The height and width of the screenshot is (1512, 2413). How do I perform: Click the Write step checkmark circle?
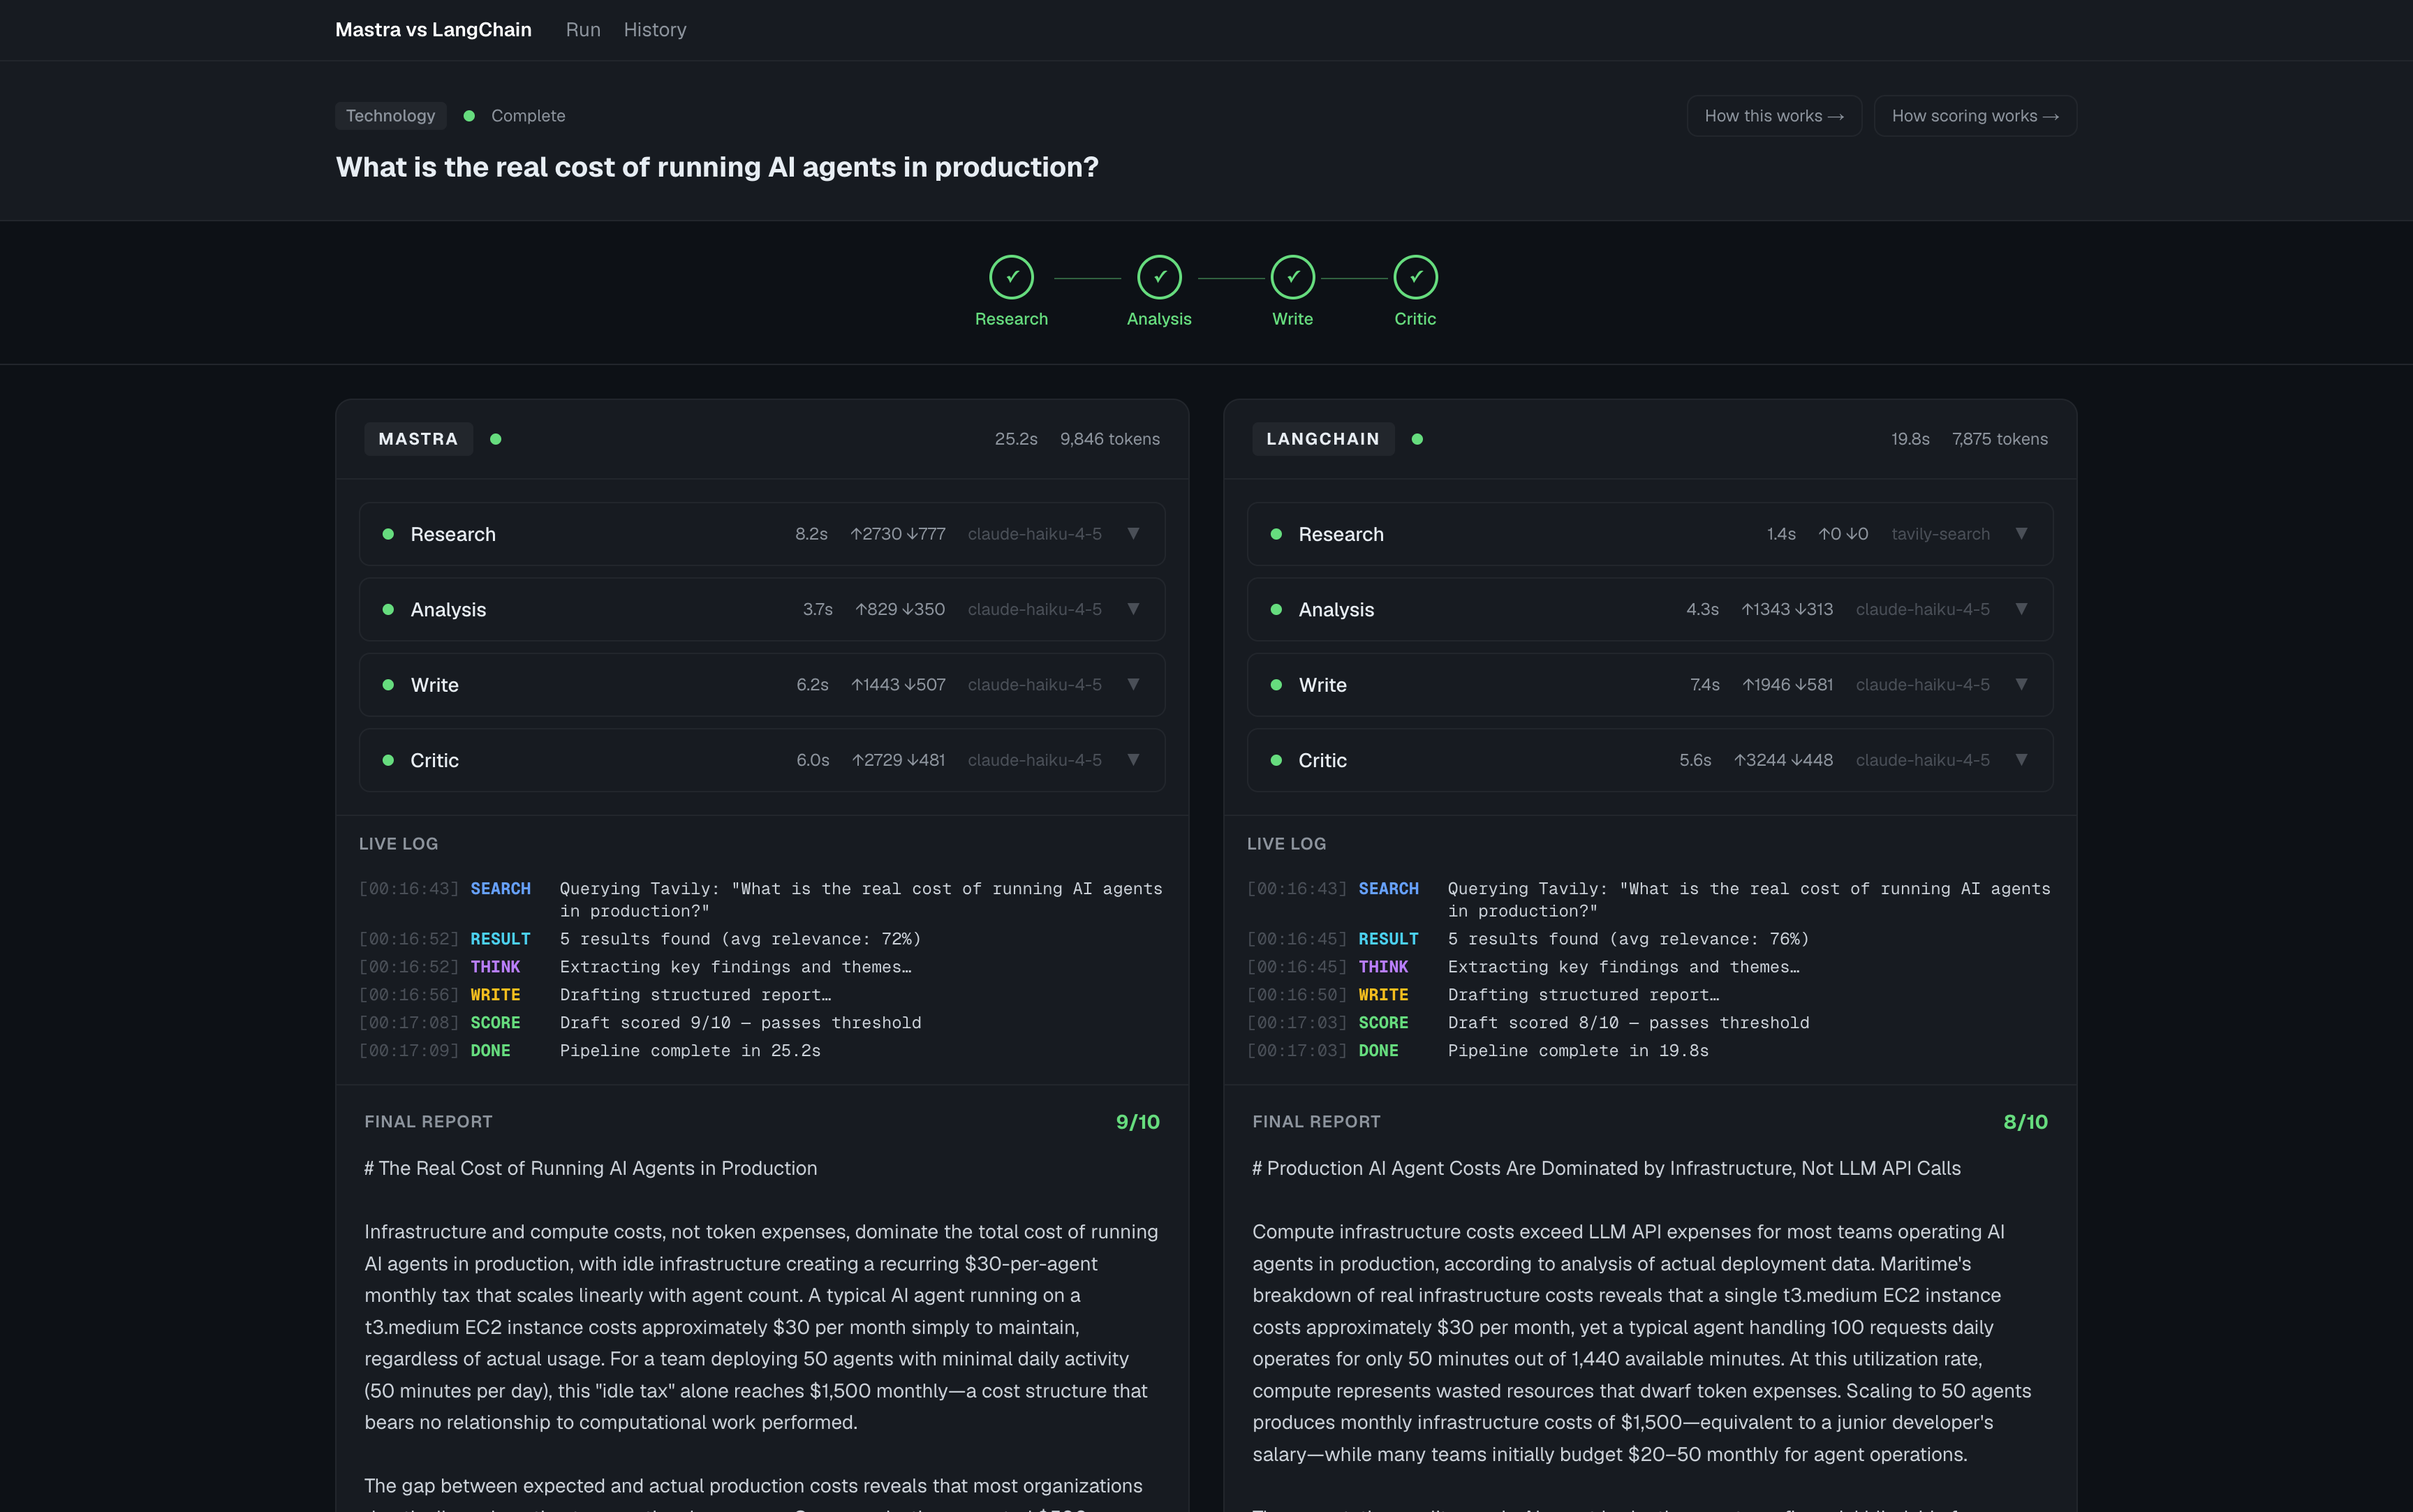[1292, 277]
